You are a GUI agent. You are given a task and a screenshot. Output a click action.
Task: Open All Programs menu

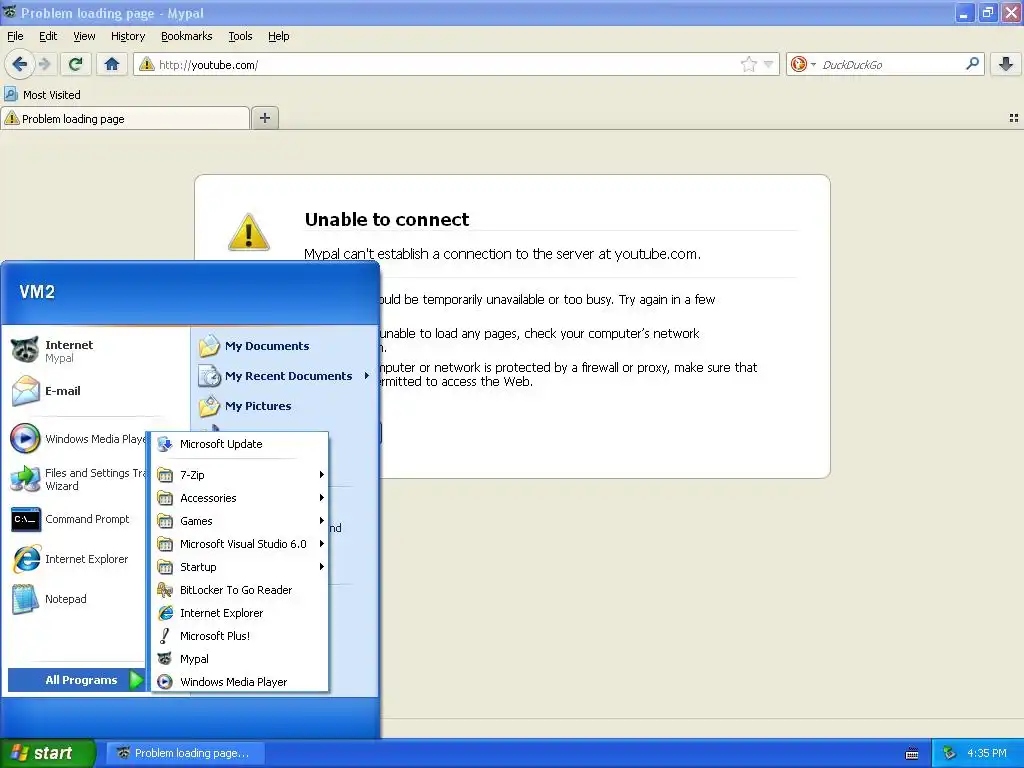77,680
